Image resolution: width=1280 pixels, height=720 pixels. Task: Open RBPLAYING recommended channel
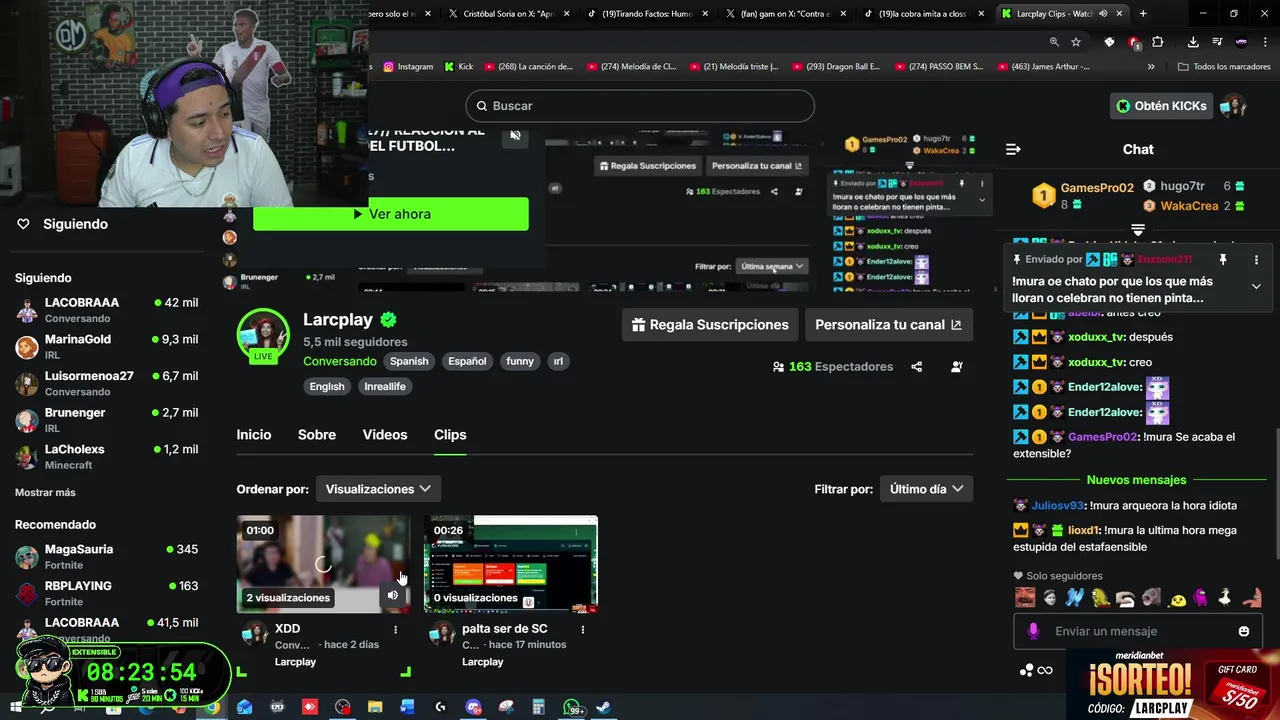(107, 593)
